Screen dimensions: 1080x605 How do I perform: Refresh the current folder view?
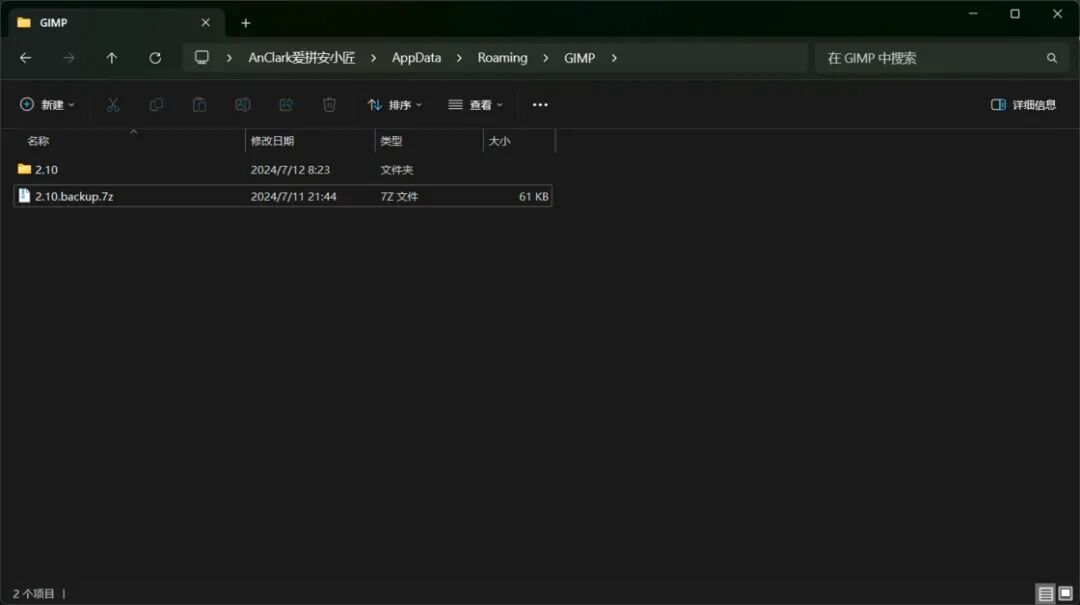click(155, 58)
